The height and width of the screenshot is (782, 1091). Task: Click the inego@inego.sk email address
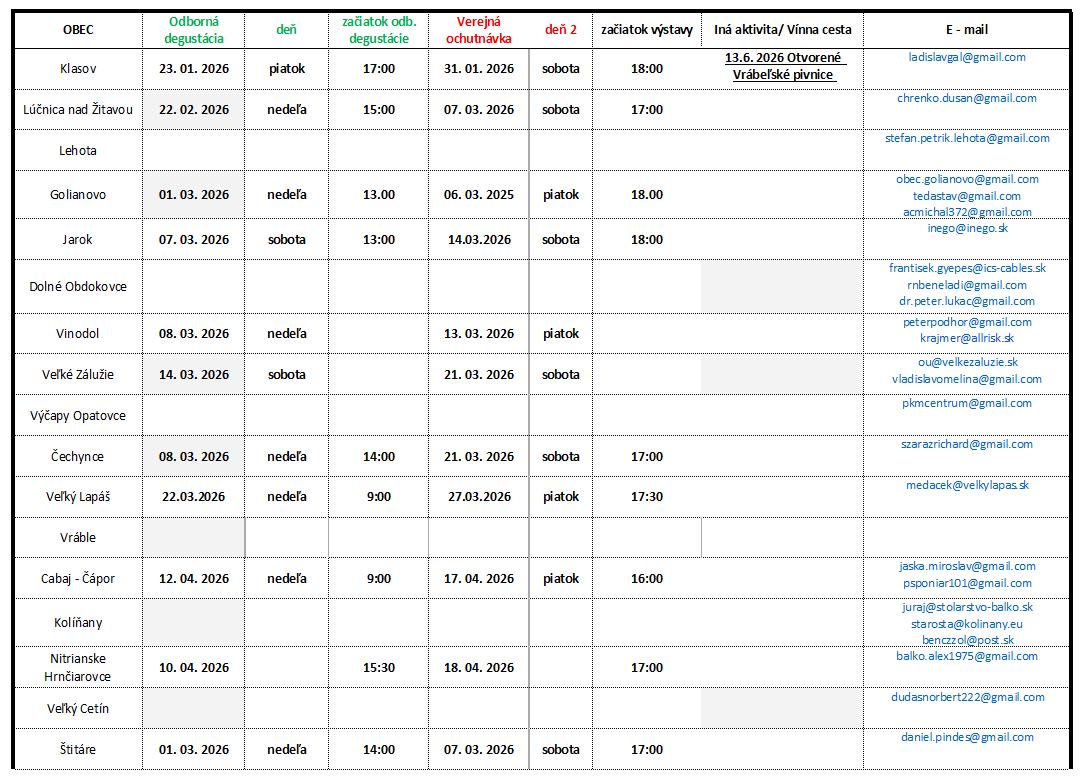(x=966, y=228)
